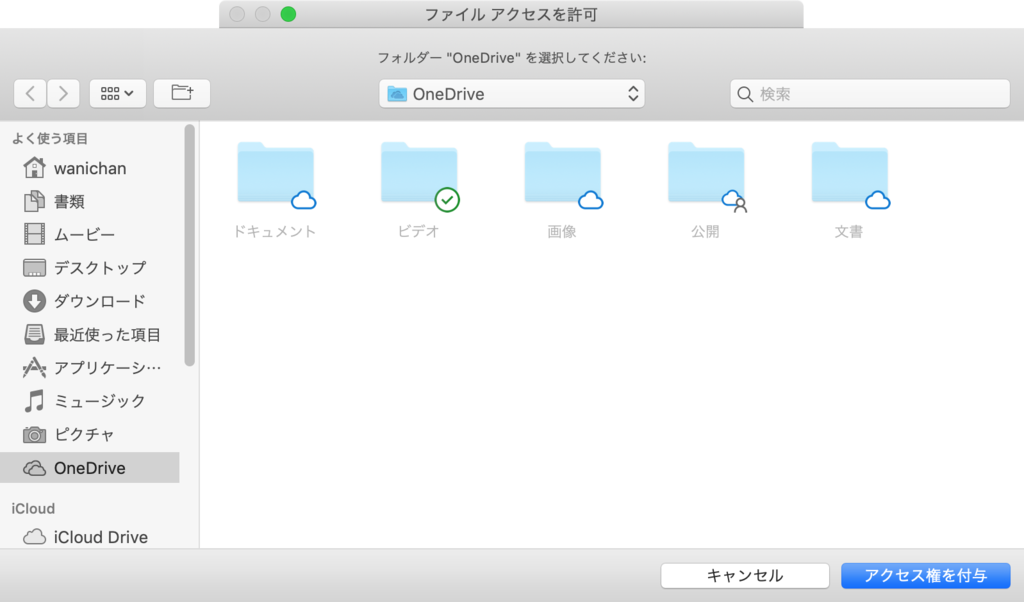The height and width of the screenshot is (602, 1024).
Task: Click the green zoom window button
Action: coord(288,14)
